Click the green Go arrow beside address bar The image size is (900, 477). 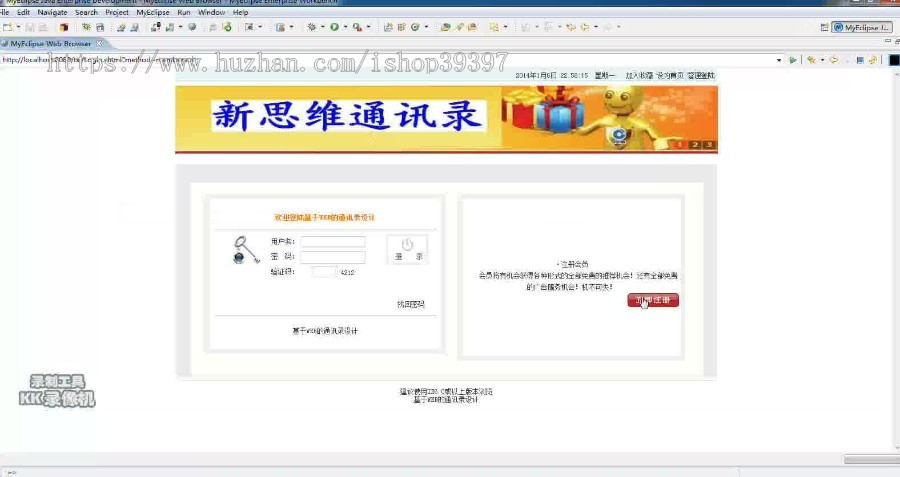pyautogui.click(x=793, y=60)
